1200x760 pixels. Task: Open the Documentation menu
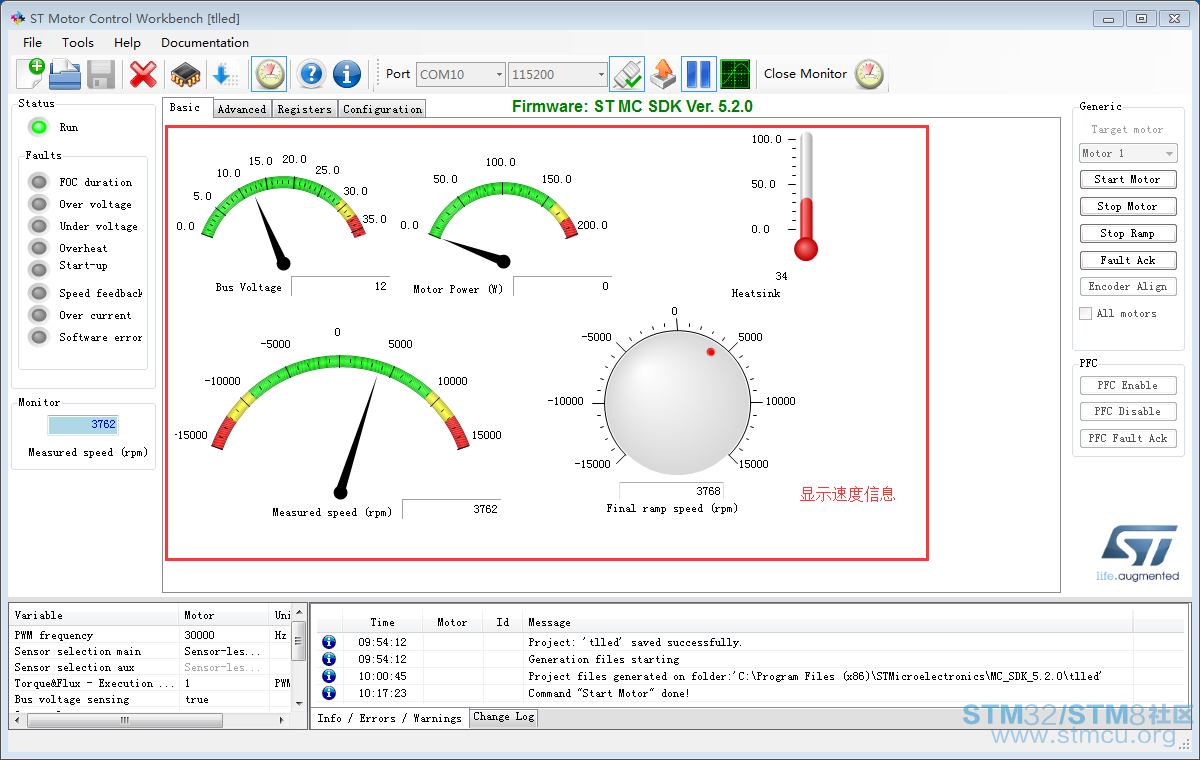pyautogui.click(x=205, y=42)
